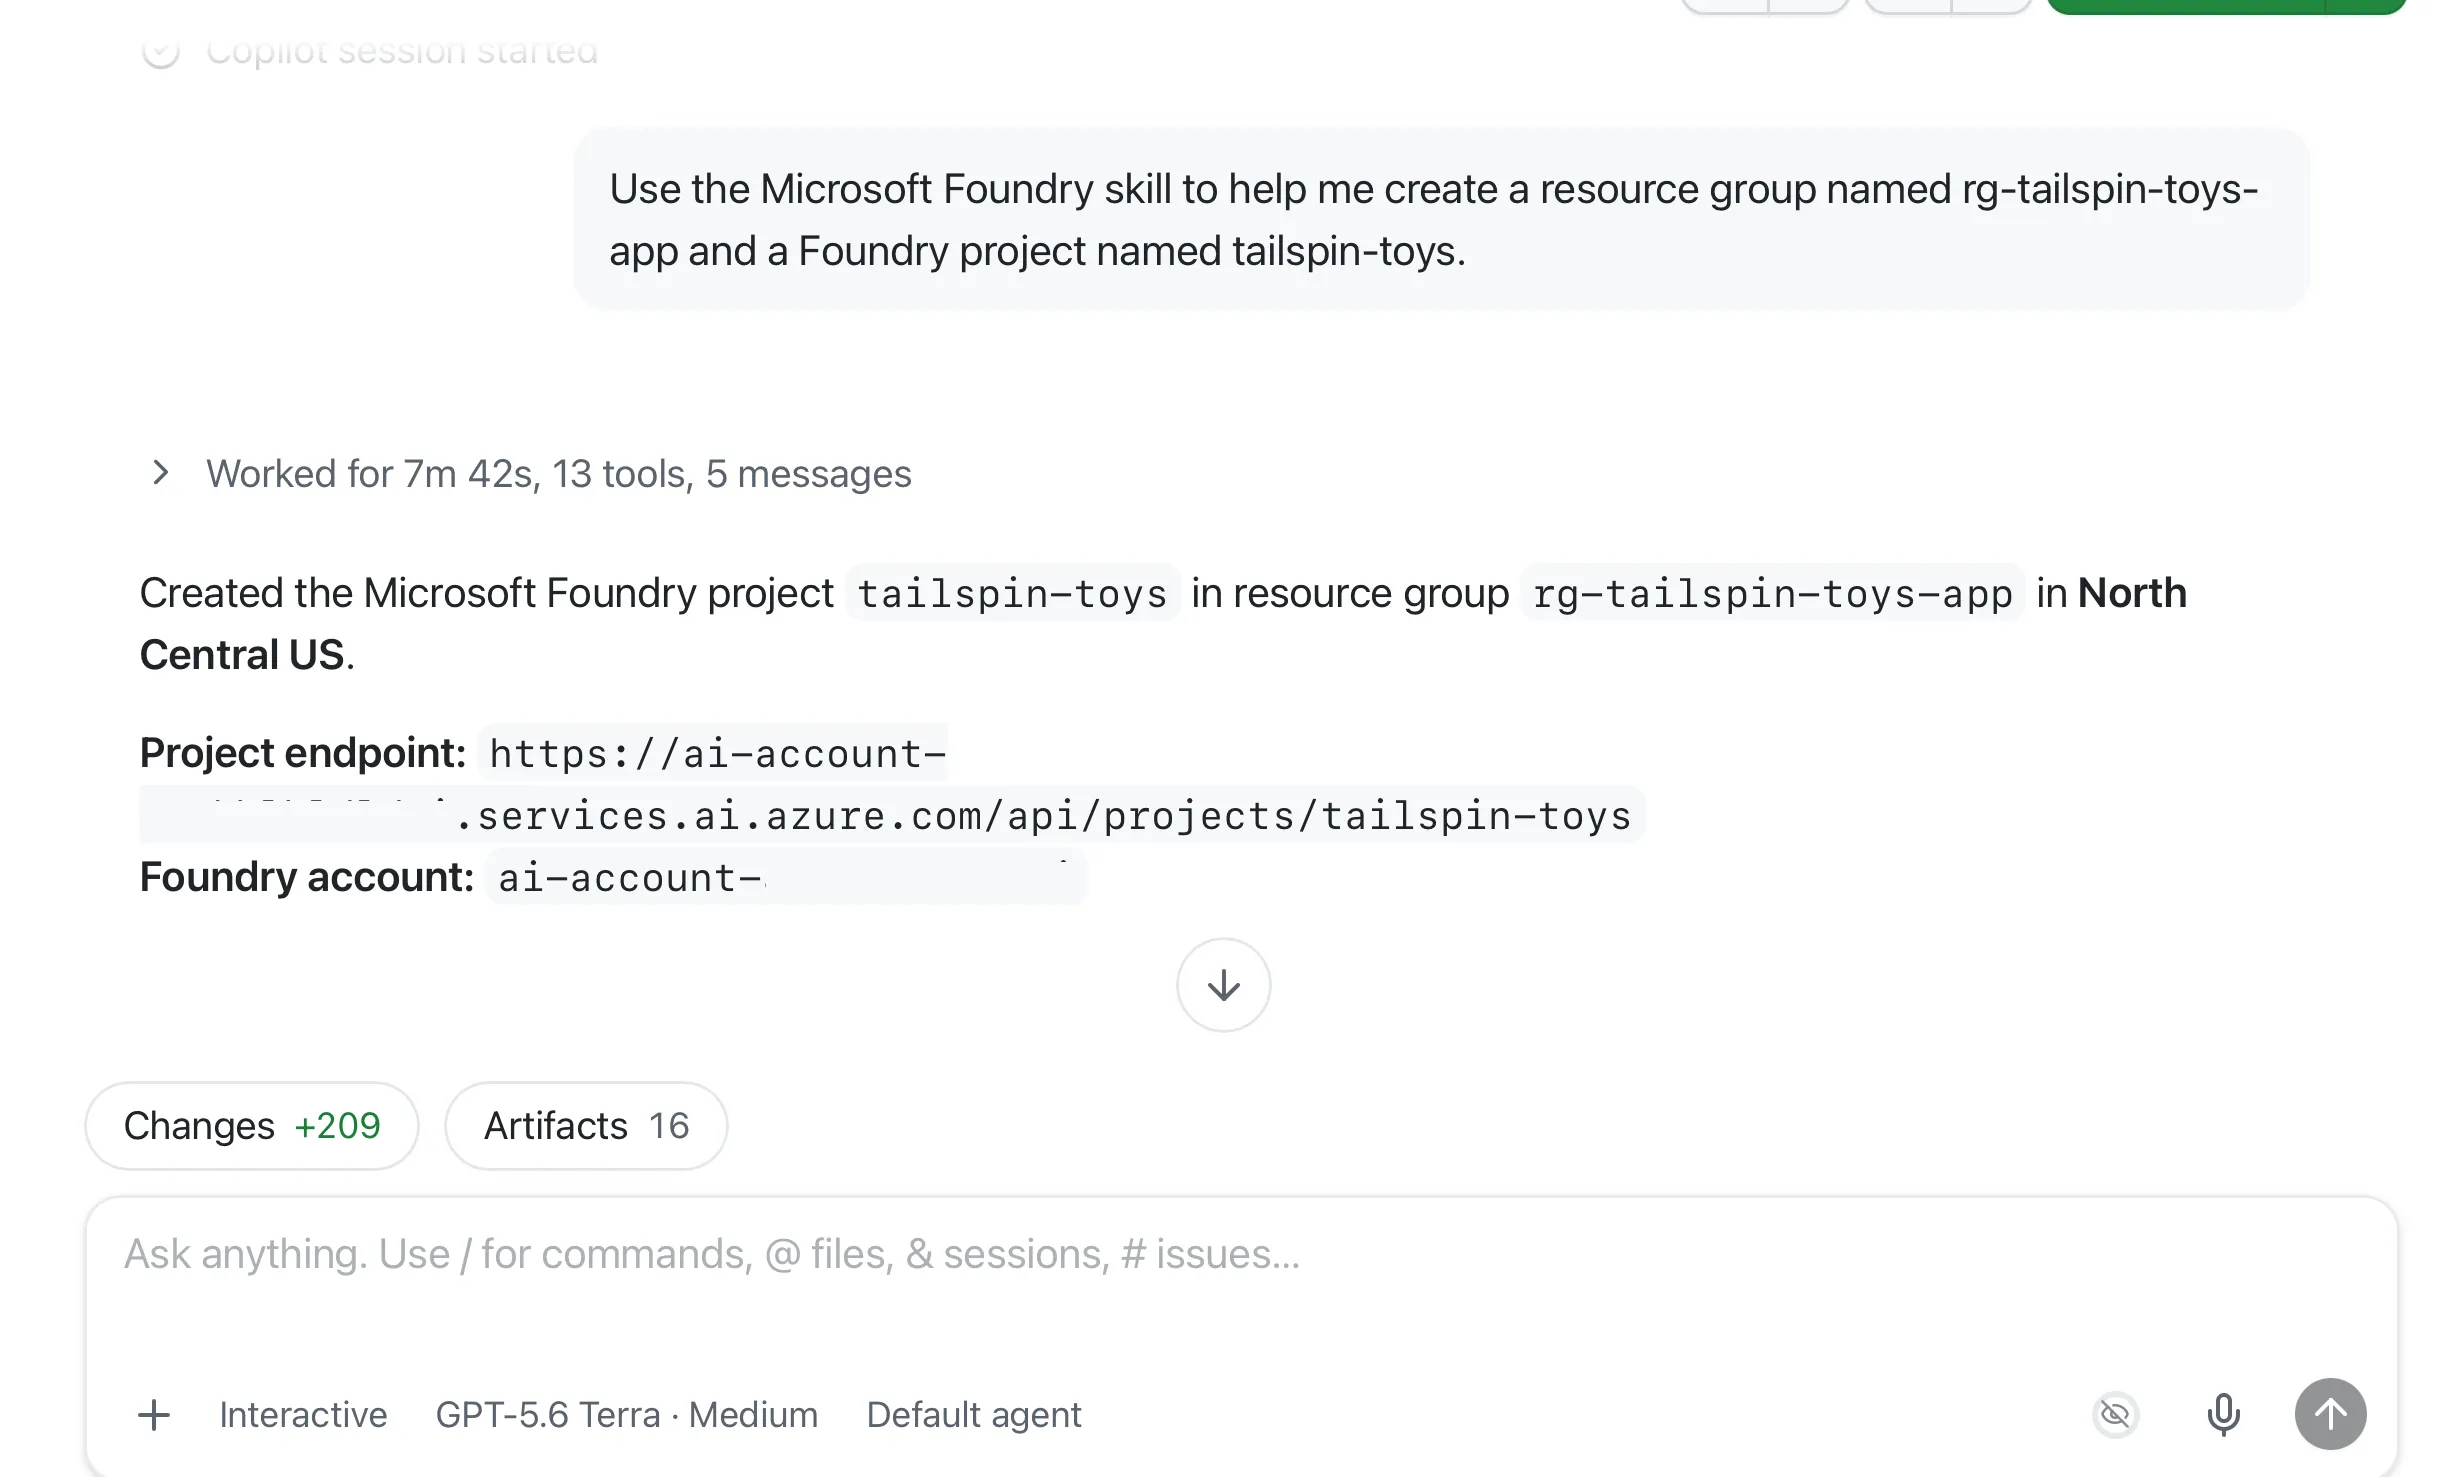
Task: Click the user prompt message bubble
Action: pos(1441,219)
